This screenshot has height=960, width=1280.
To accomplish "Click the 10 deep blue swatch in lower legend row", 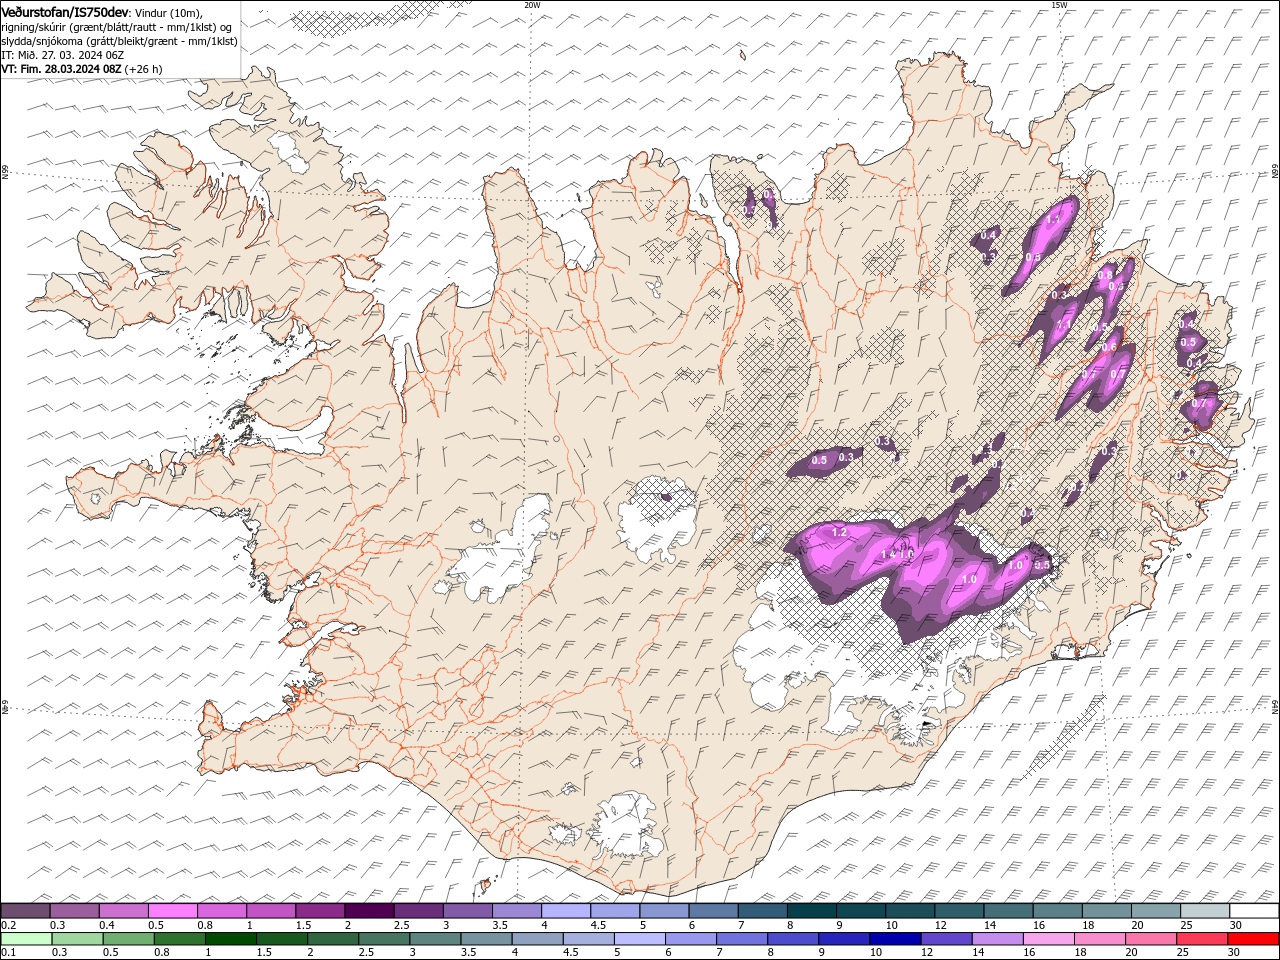I will tap(895, 939).
